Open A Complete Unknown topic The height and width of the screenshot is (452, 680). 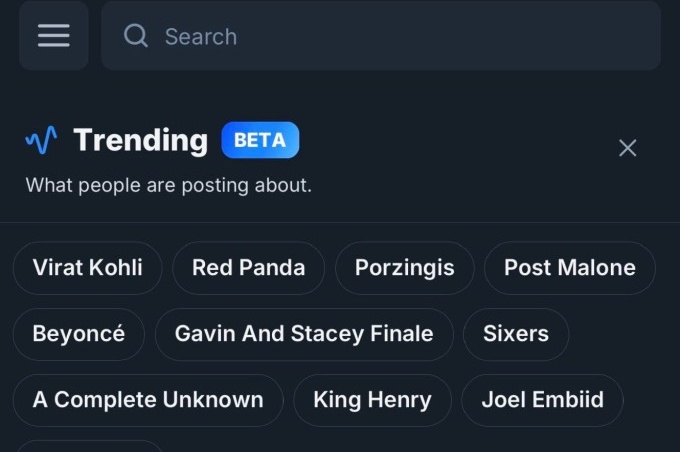point(148,400)
